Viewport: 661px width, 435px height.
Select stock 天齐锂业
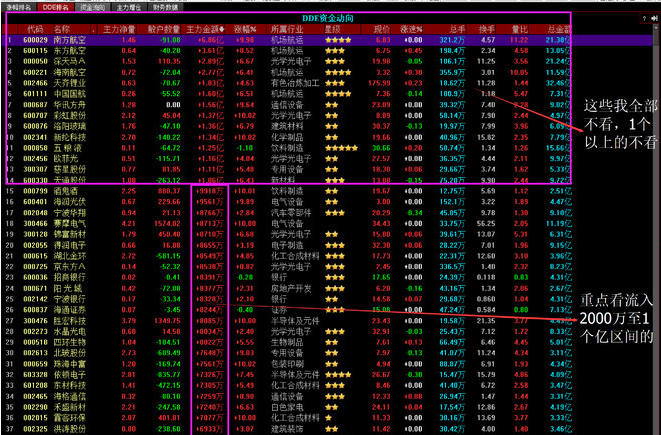(x=70, y=83)
